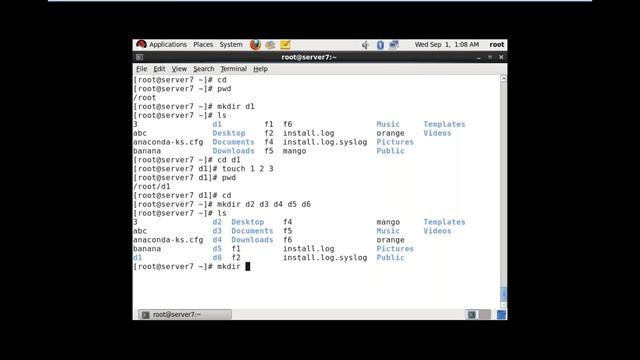
Task: Click the 'd6' directory name
Action: tap(217, 258)
